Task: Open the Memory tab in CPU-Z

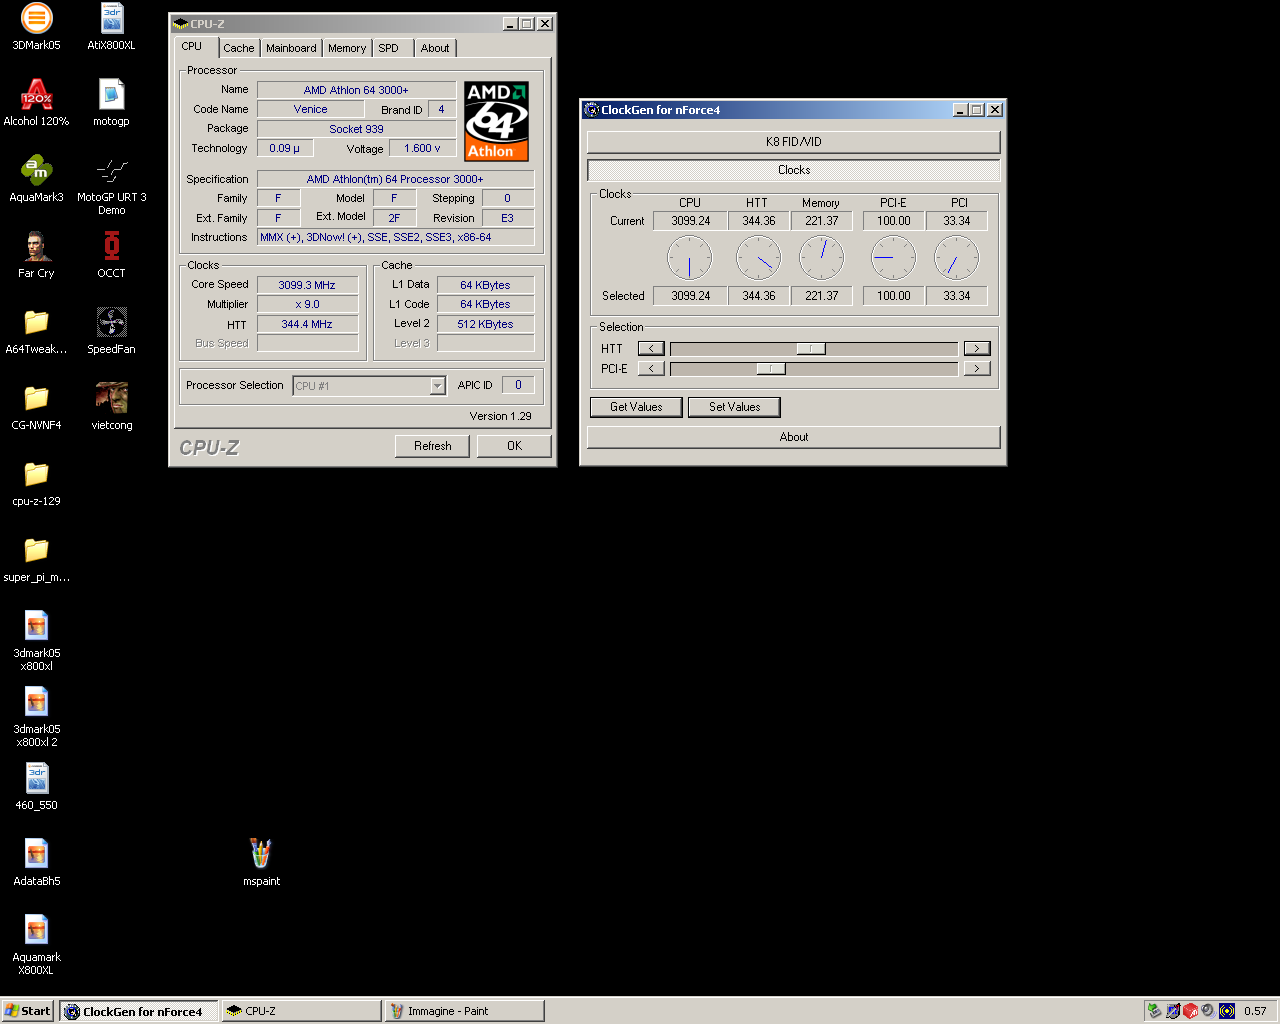Action: click(347, 48)
